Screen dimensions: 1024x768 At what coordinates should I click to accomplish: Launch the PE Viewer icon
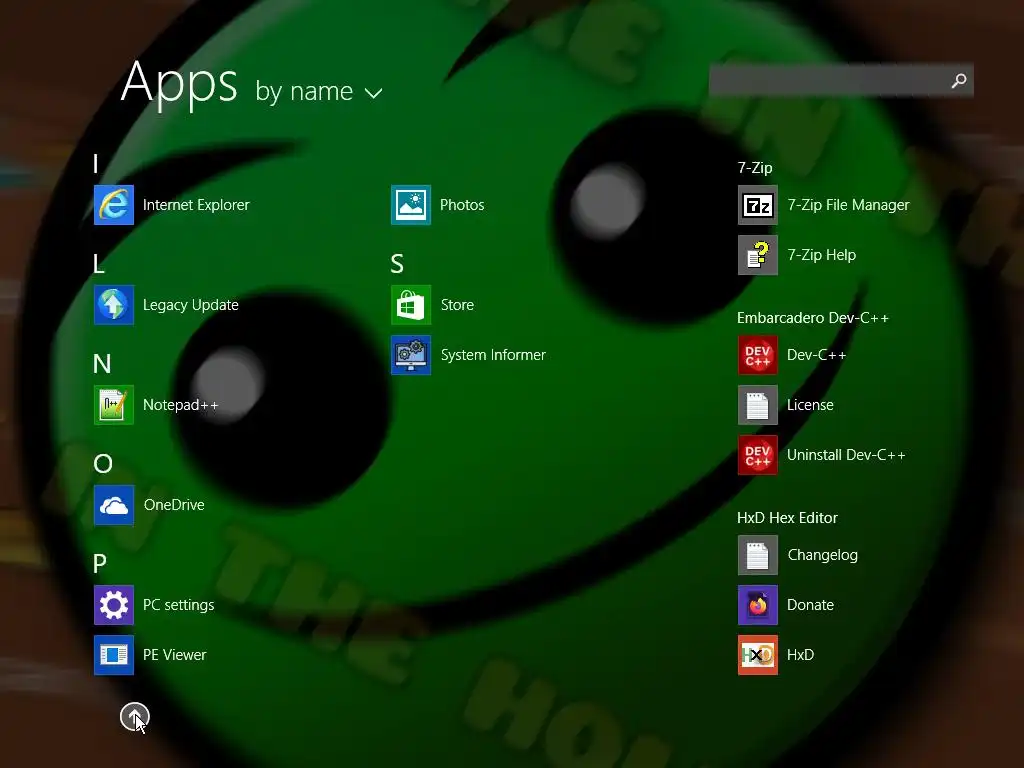114,654
